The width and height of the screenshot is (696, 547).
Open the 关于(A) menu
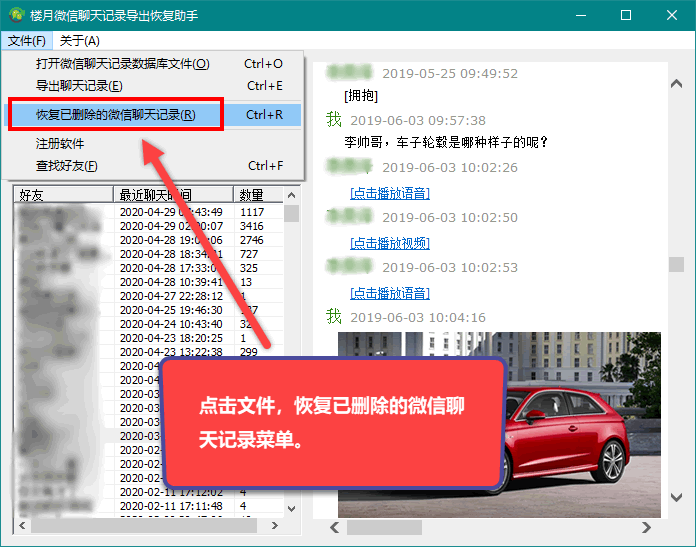tap(79, 41)
